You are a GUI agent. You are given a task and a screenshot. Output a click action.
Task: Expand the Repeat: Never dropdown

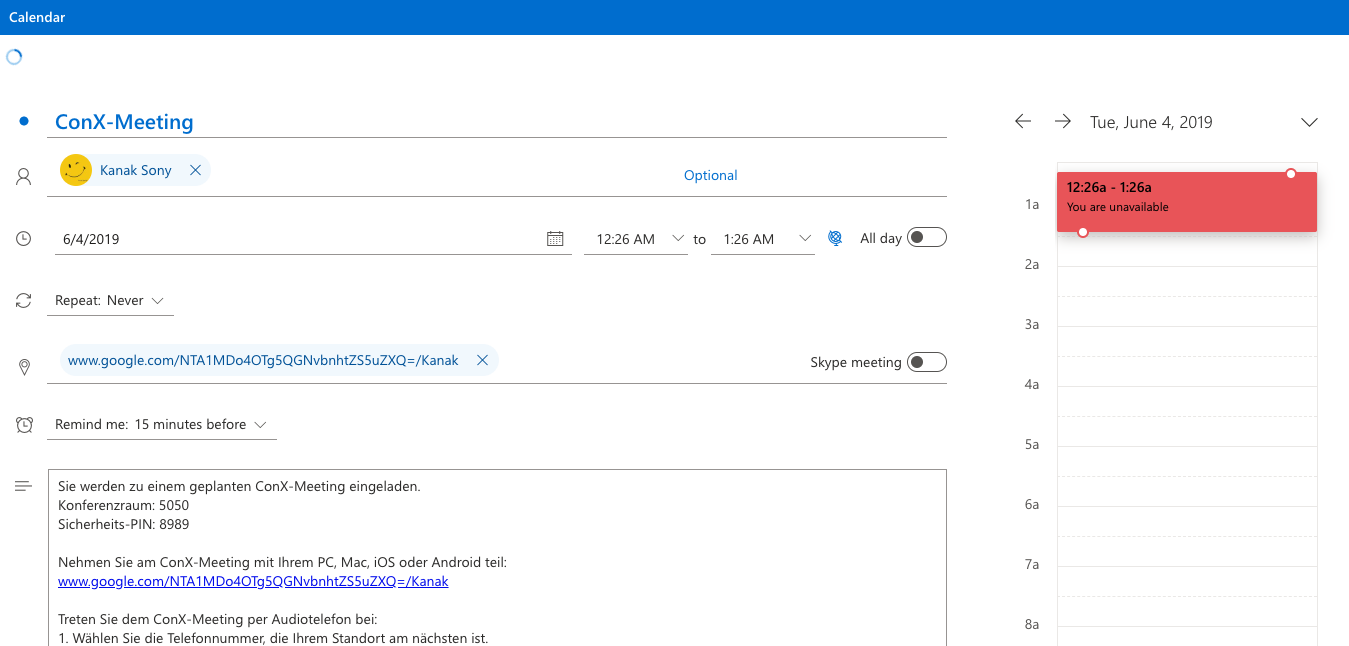click(158, 300)
